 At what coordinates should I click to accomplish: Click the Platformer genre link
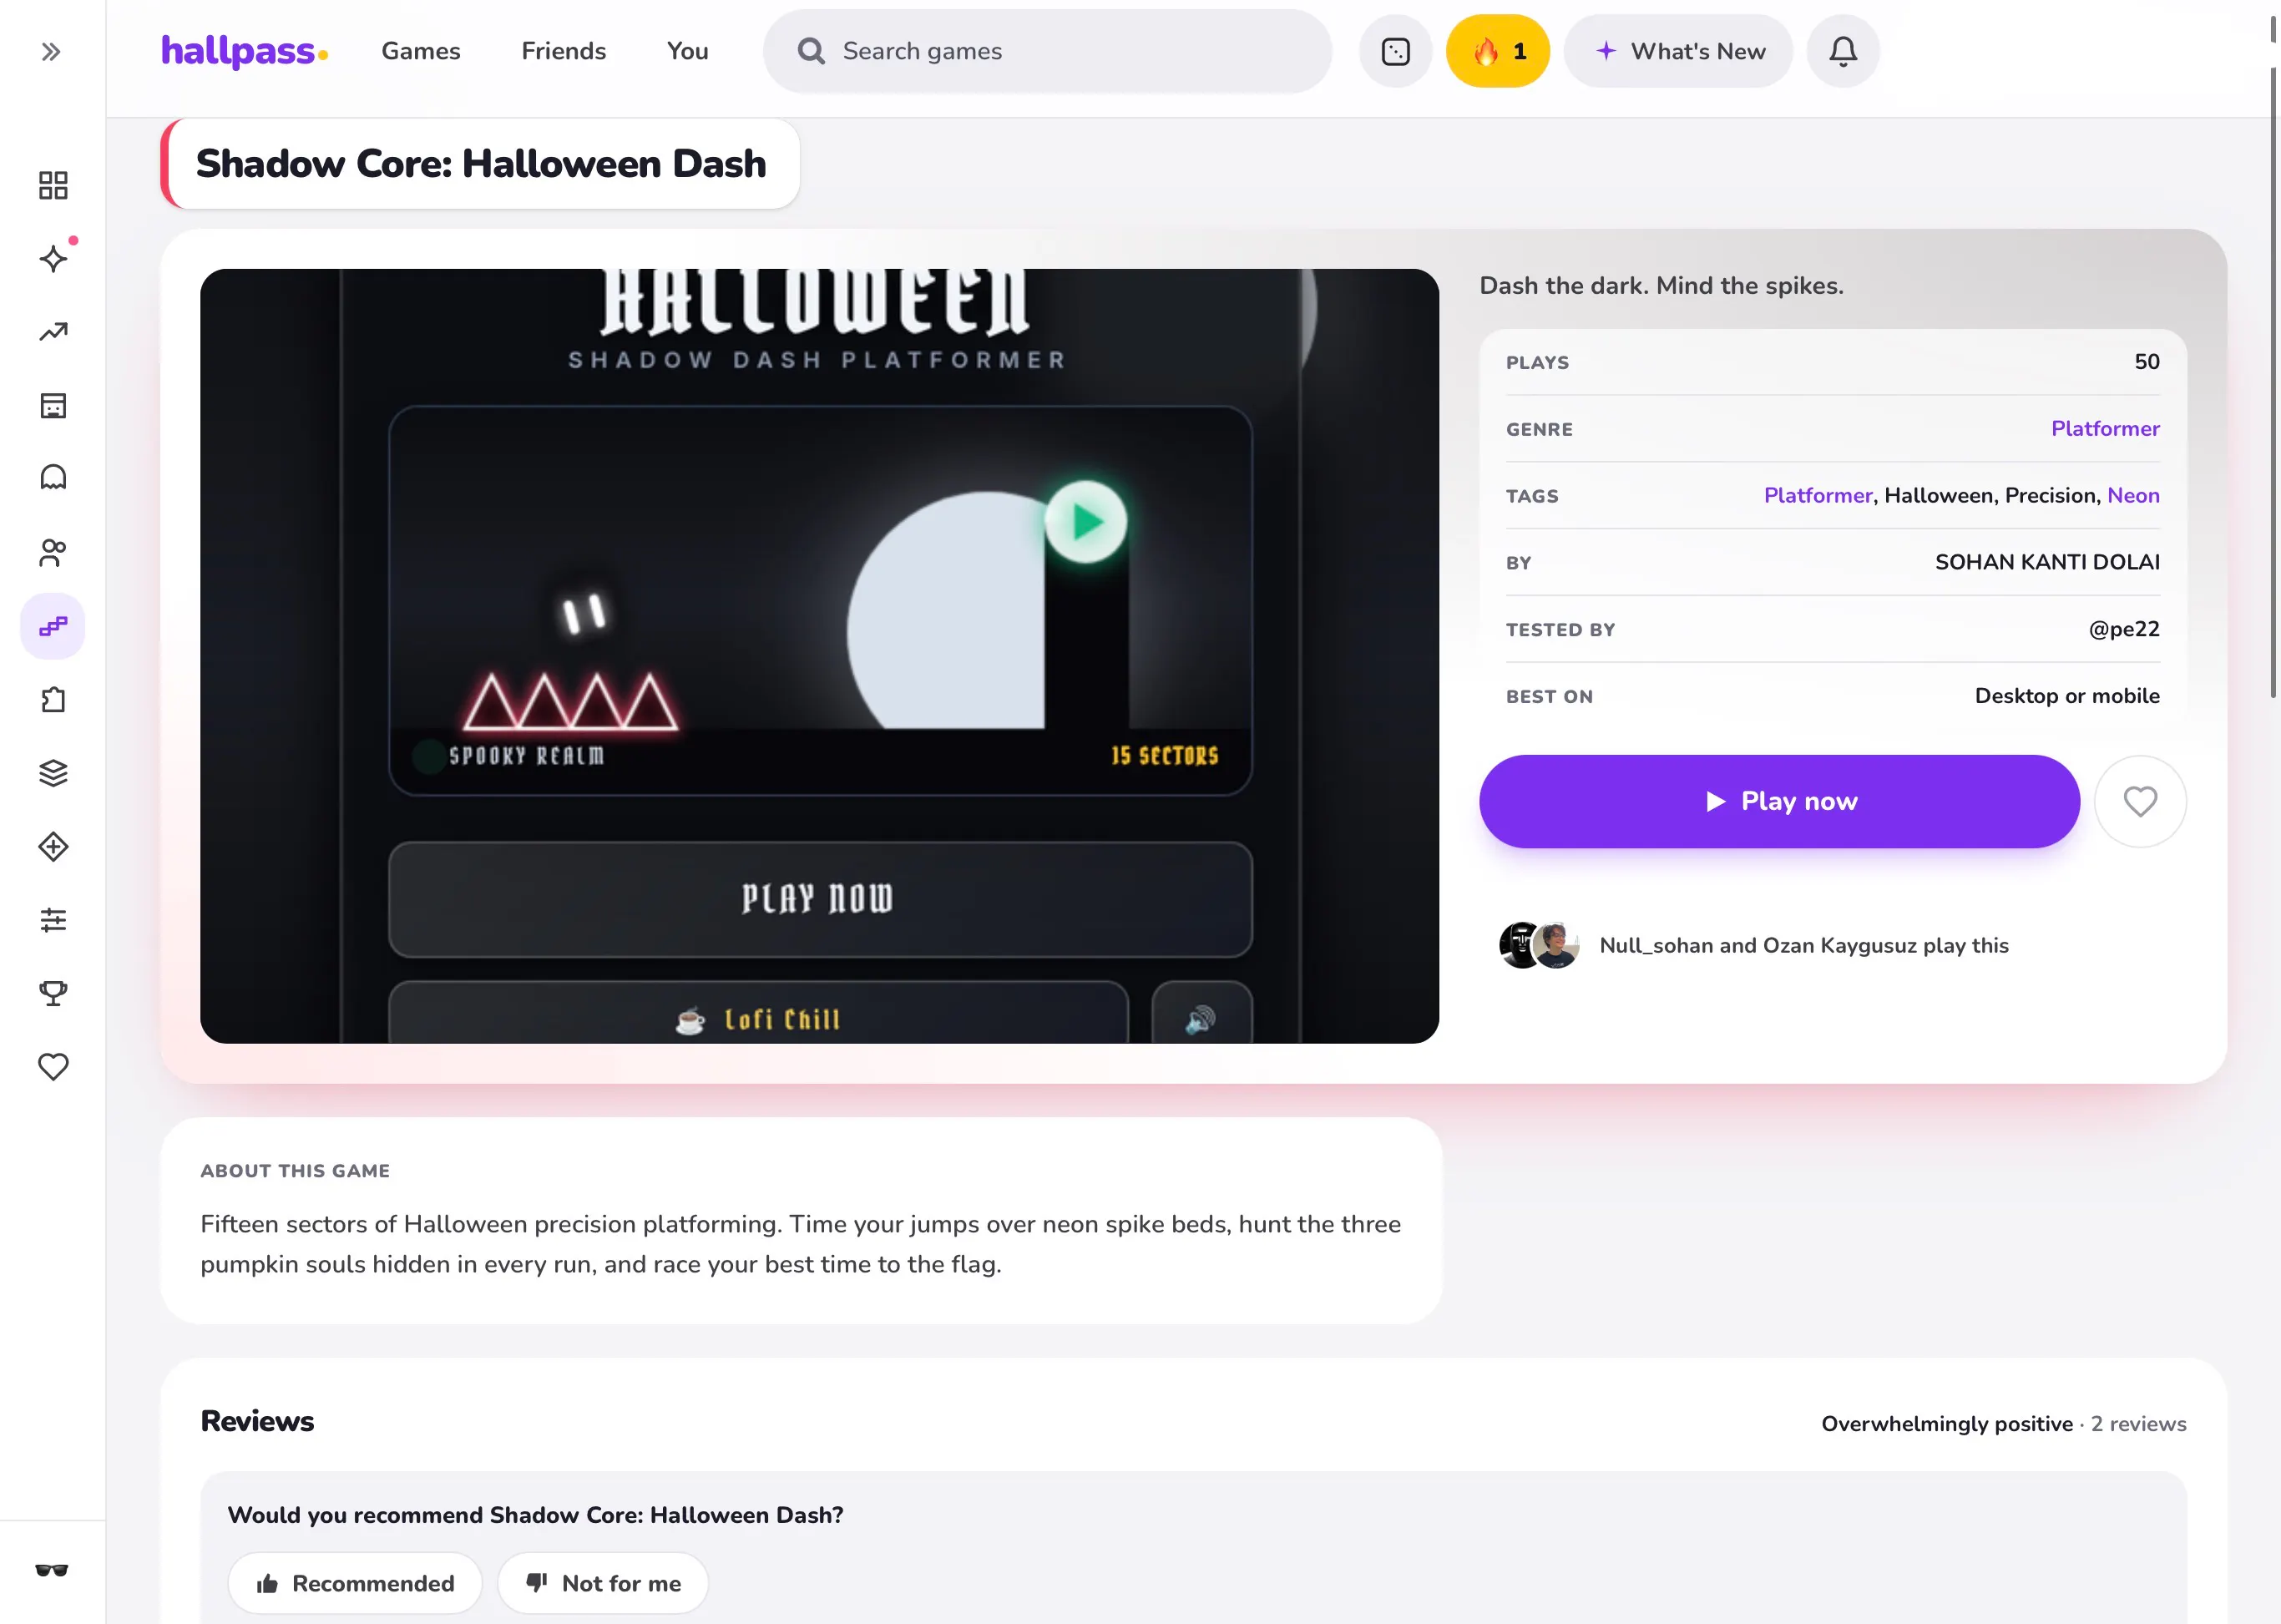tap(2105, 429)
